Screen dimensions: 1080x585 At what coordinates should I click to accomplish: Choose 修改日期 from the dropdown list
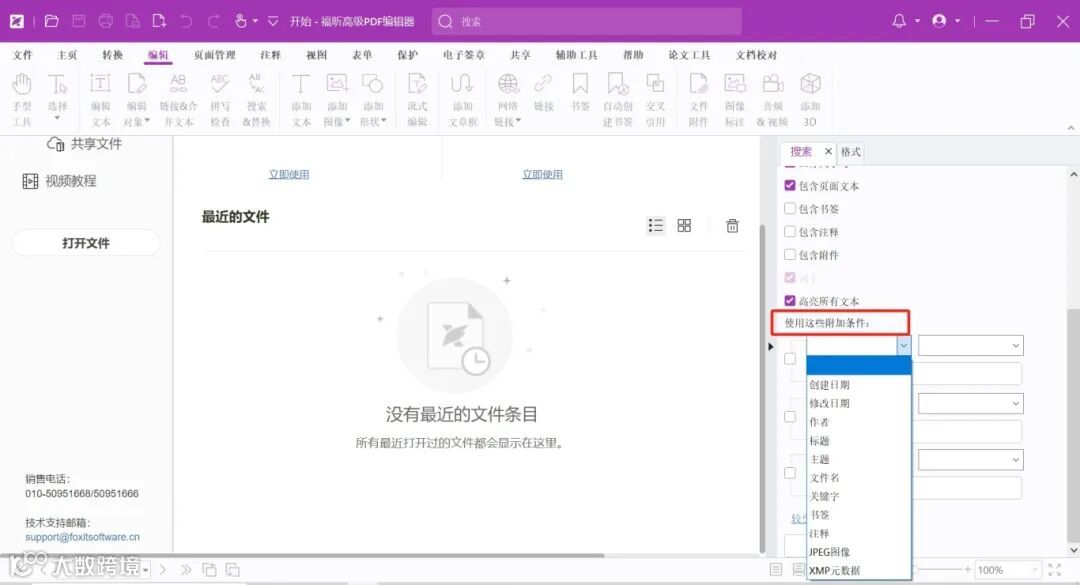tap(859, 403)
